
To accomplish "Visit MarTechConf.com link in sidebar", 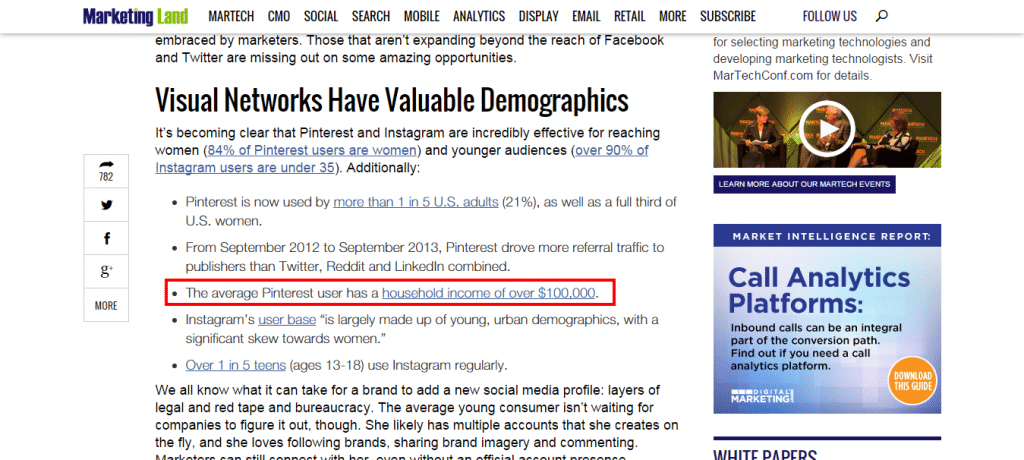I will pos(763,75).
